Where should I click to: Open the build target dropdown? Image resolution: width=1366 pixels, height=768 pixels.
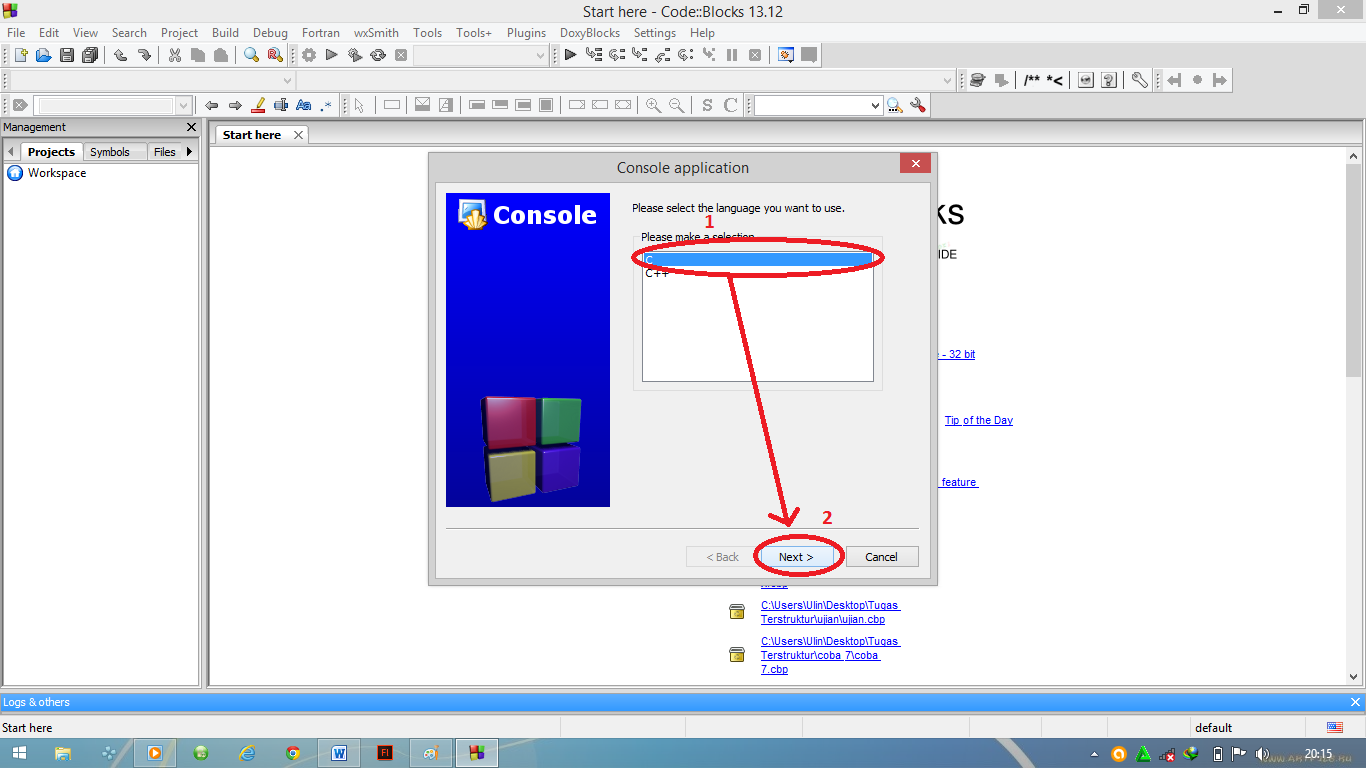click(540, 55)
